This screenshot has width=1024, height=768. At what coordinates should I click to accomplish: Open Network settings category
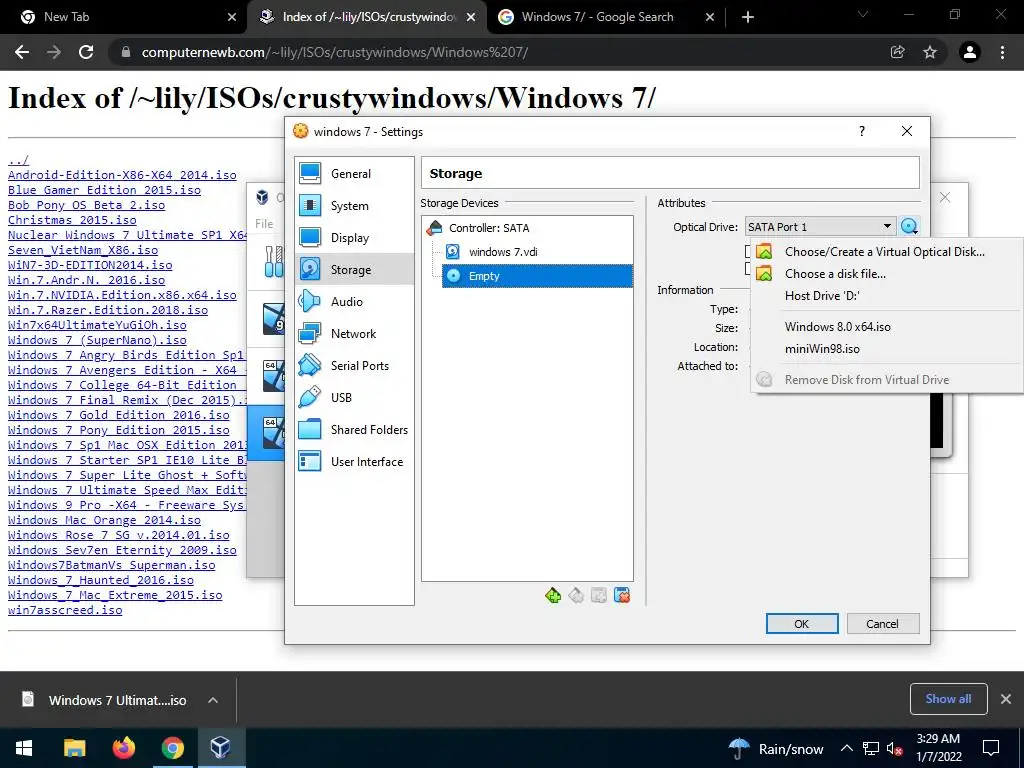tap(354, 334)
